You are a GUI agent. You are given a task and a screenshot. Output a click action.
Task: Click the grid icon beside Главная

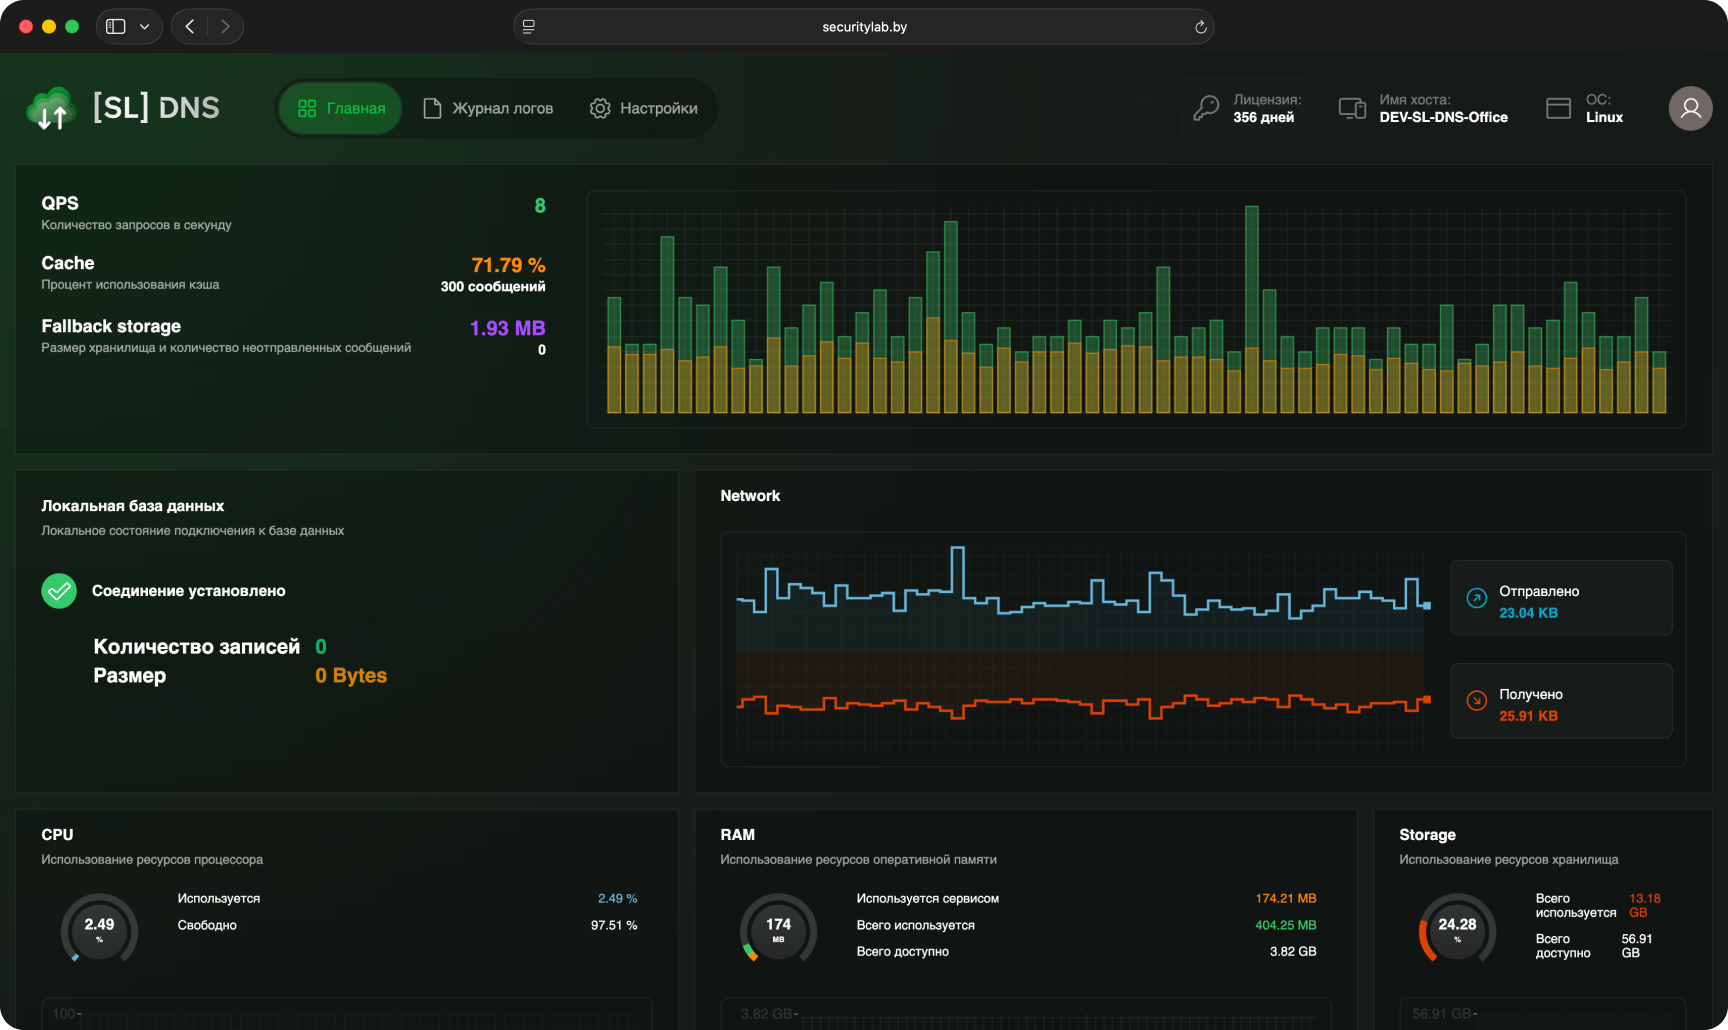pos(307,108)
